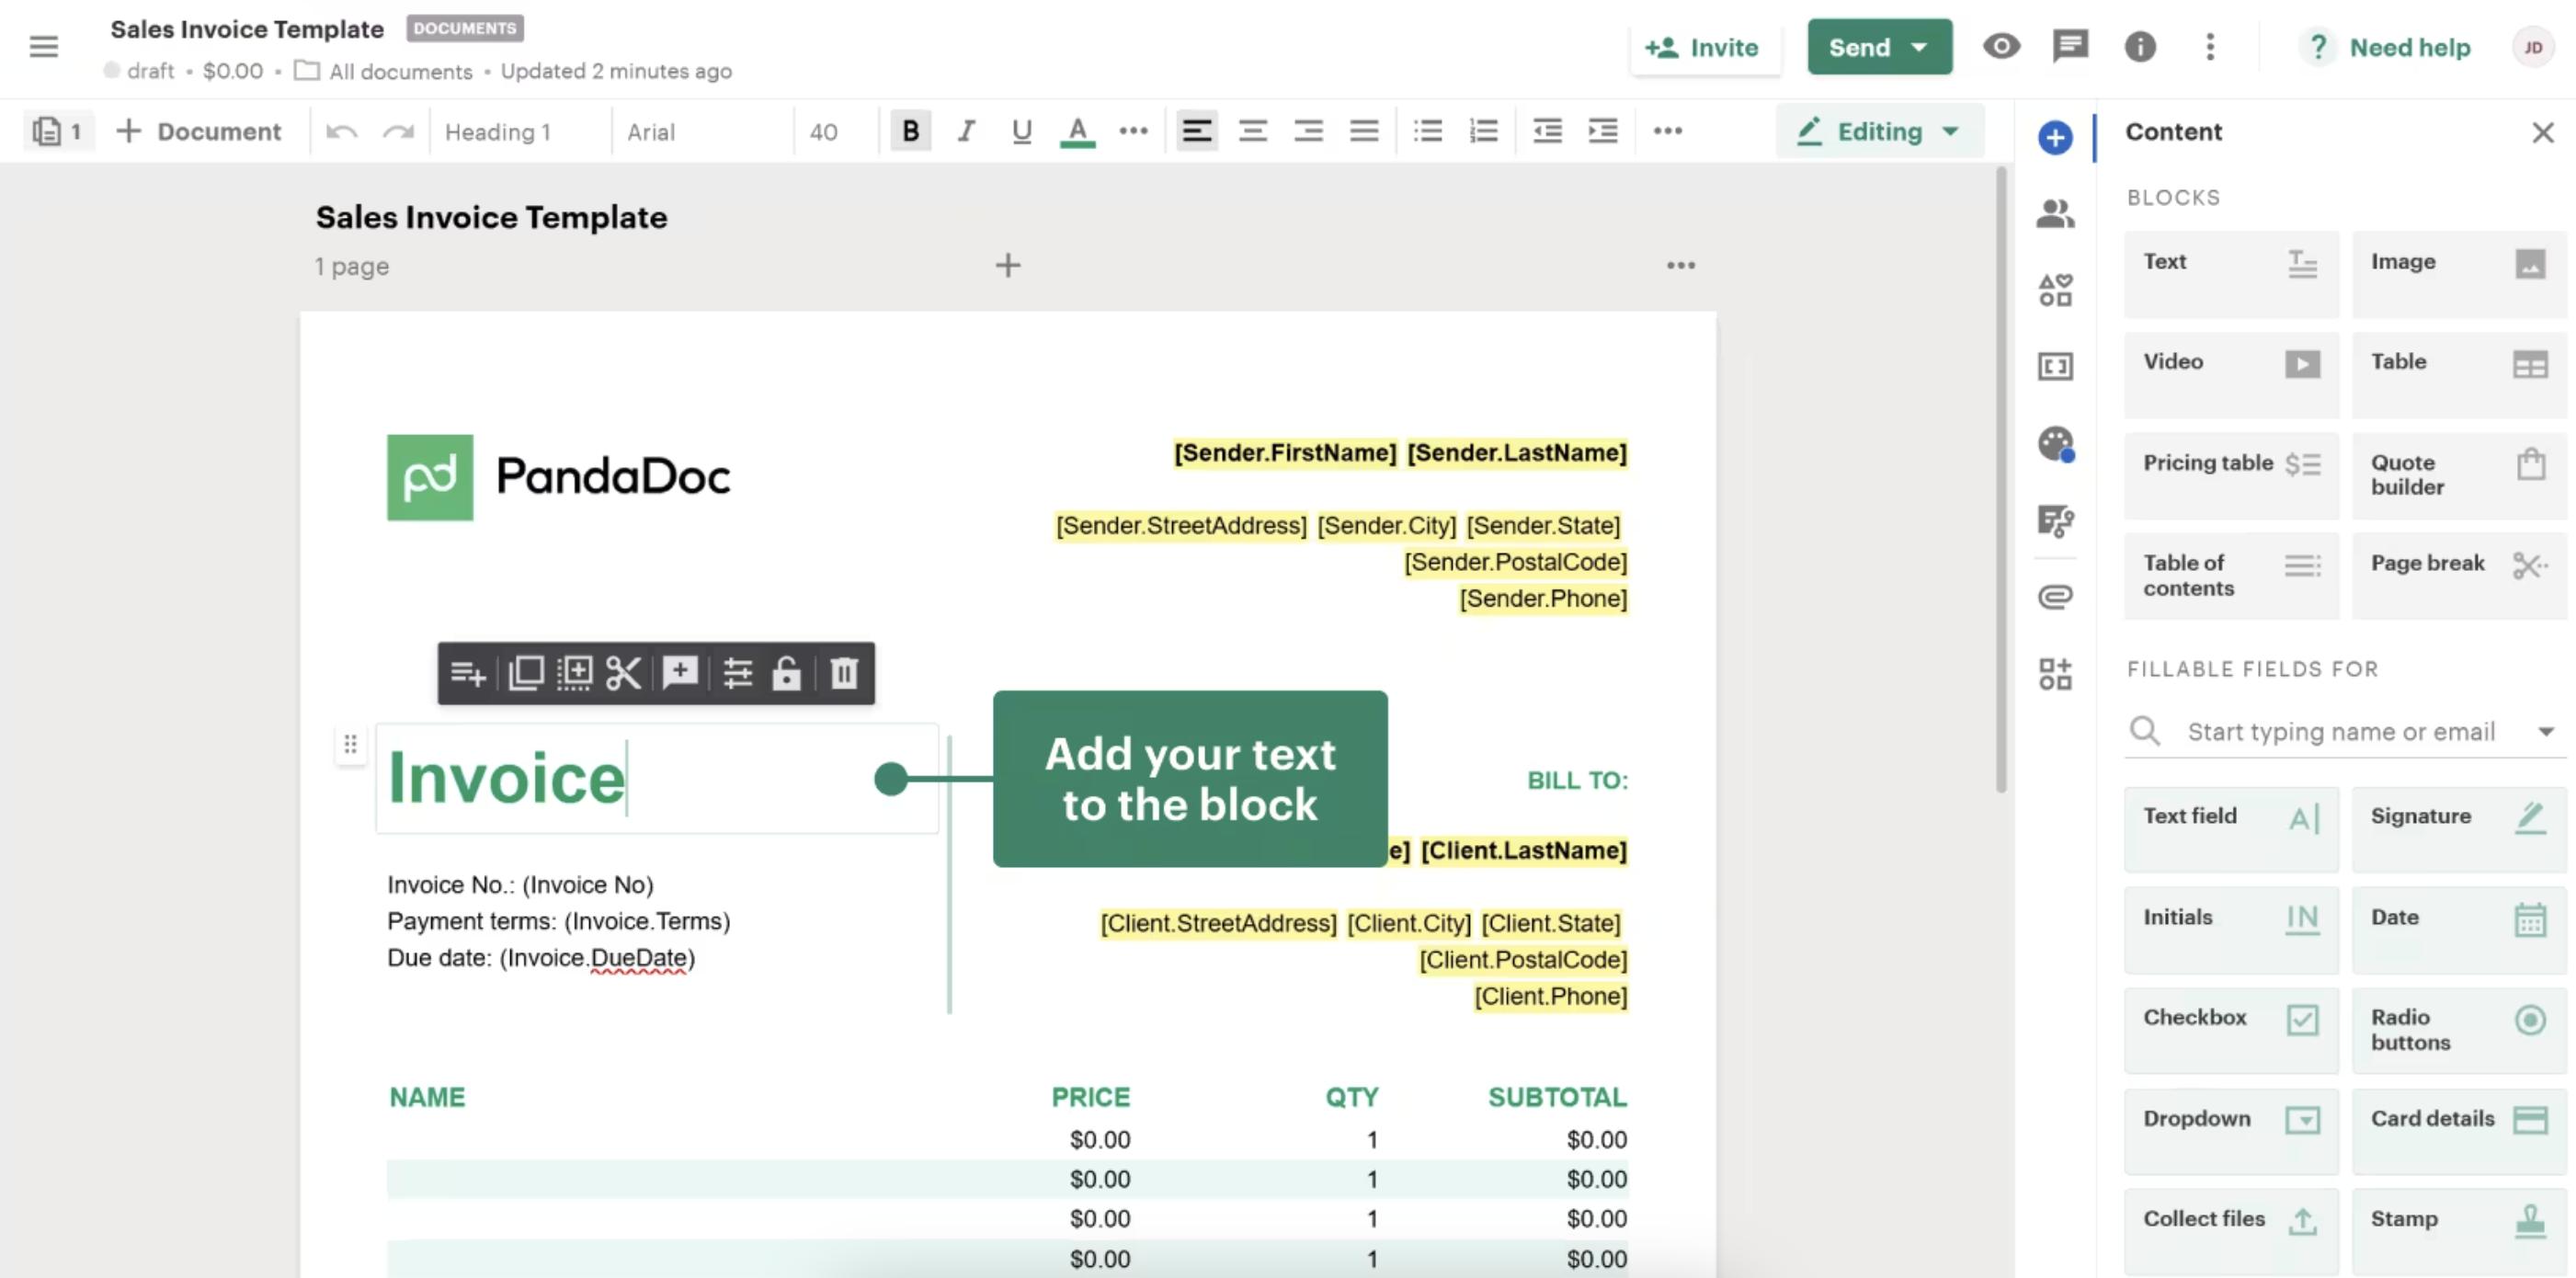This screenshot has height=1278, width=2576.
Task: Undo the last action
Action: coord(341,131)
